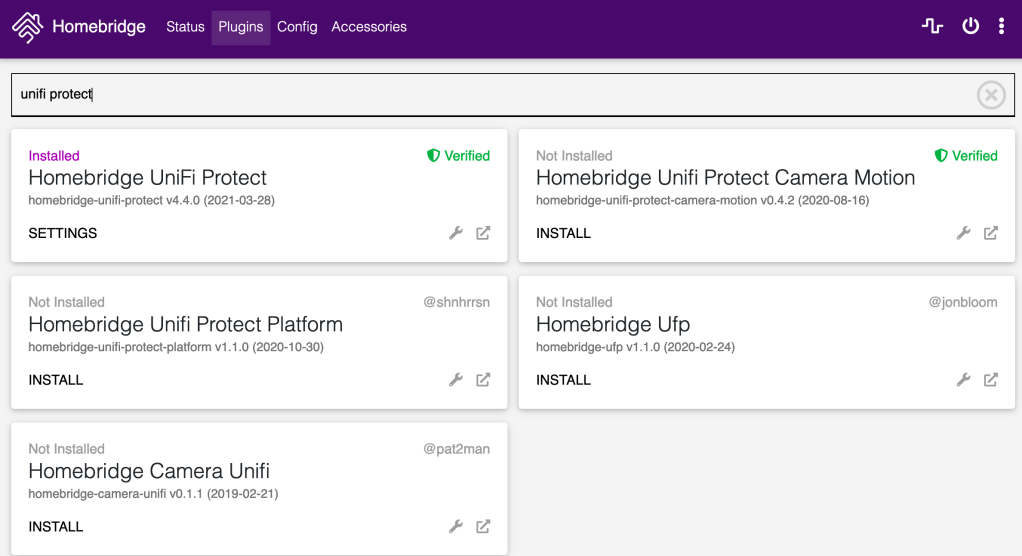Open the terminal/activity pulse icon
1022x556 pixels.
coord(932,27)
